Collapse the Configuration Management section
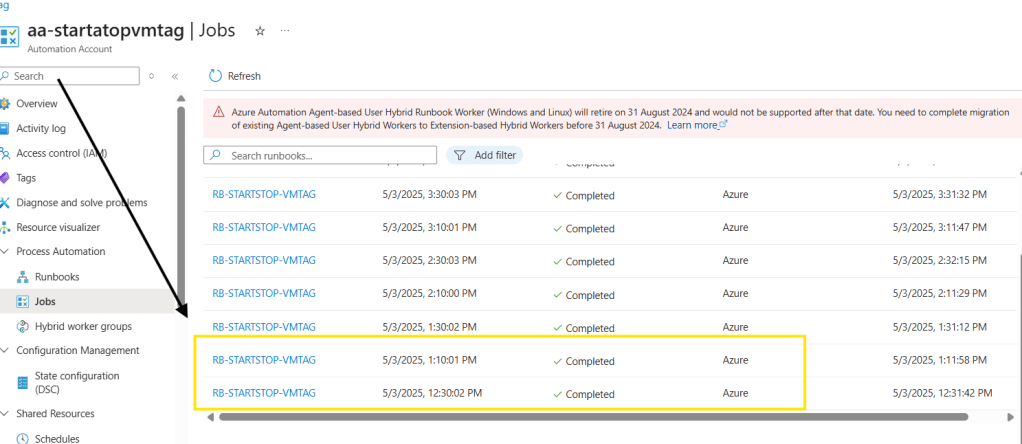 (6, 350)
